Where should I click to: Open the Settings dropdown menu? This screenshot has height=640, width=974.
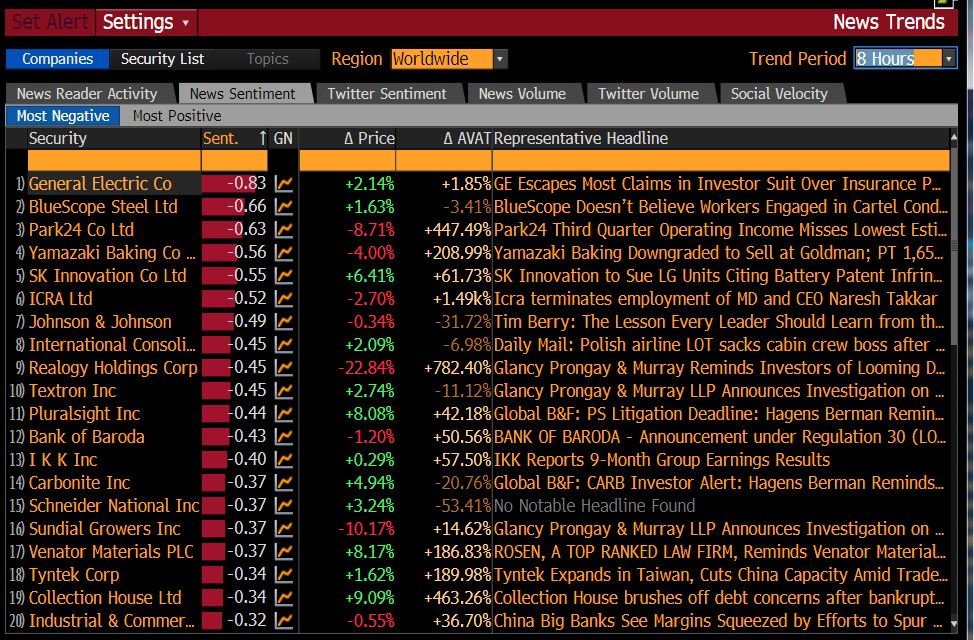[146, 22]
